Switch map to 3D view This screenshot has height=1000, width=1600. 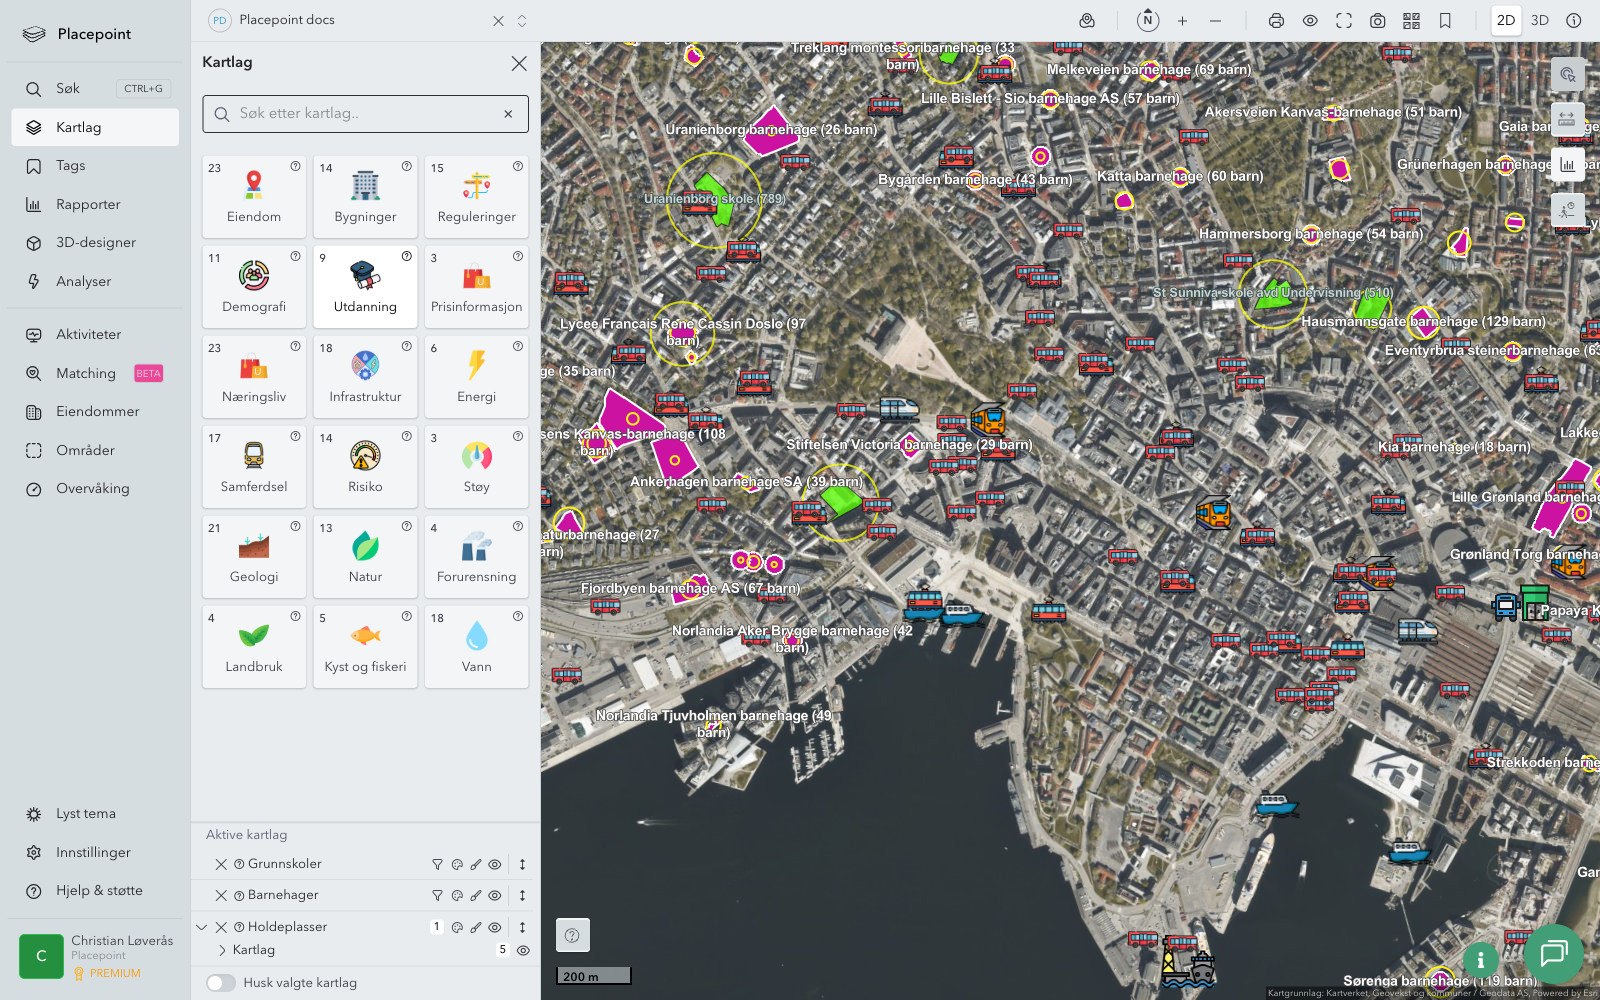pos(1540,21)
